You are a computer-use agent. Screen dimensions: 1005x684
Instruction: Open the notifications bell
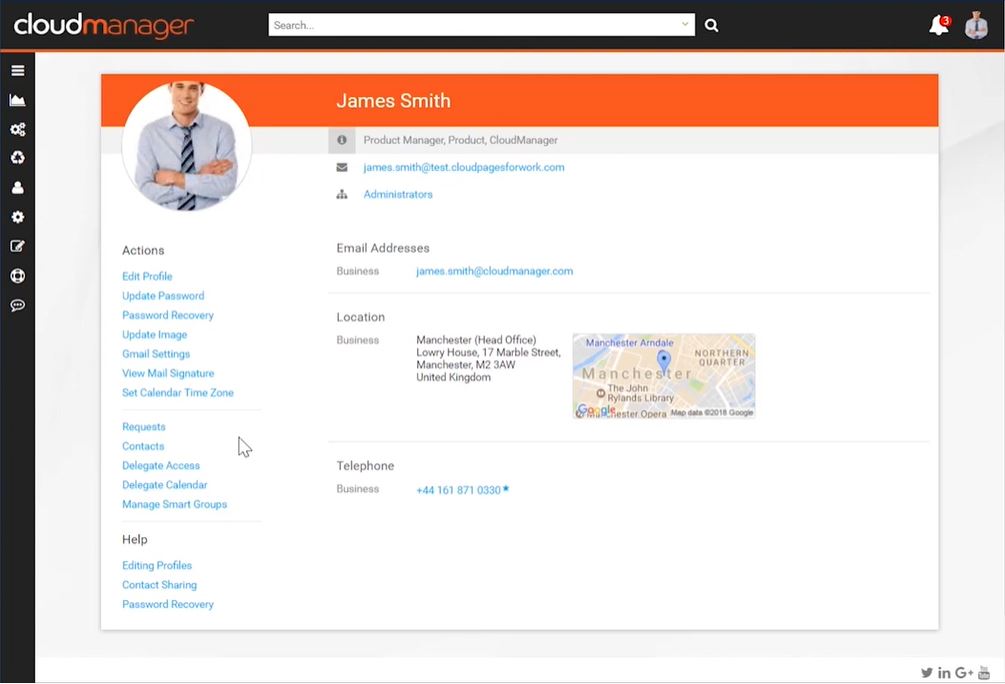coord(939,26)
